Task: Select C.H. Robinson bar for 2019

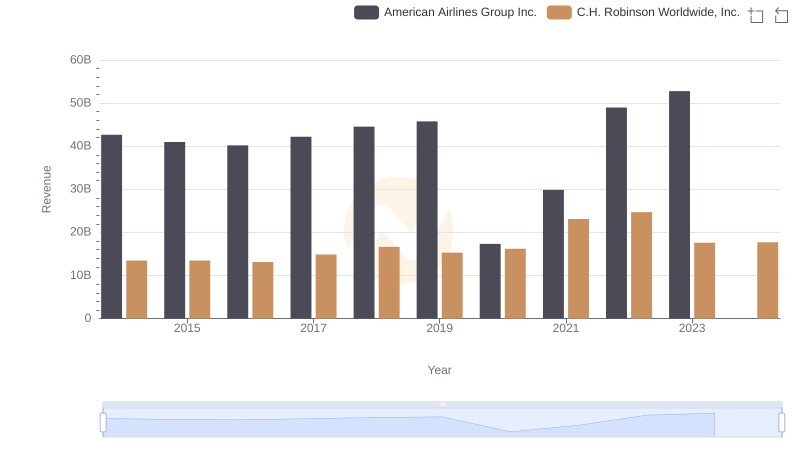Action: (452, 286)
